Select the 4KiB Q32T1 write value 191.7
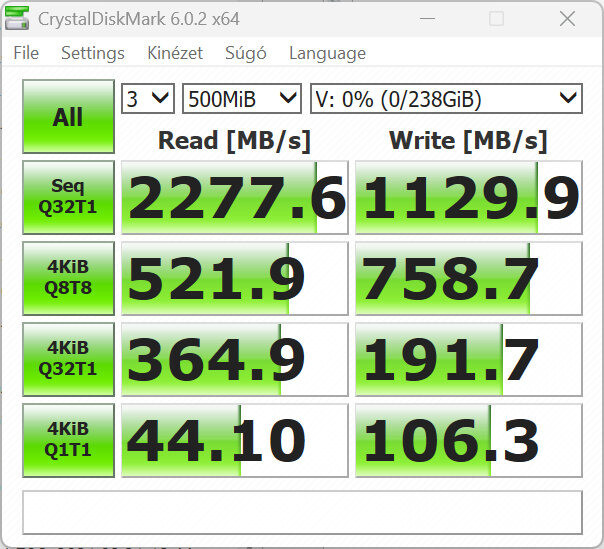This screenshot has height=549, width=604. (469, 359)
